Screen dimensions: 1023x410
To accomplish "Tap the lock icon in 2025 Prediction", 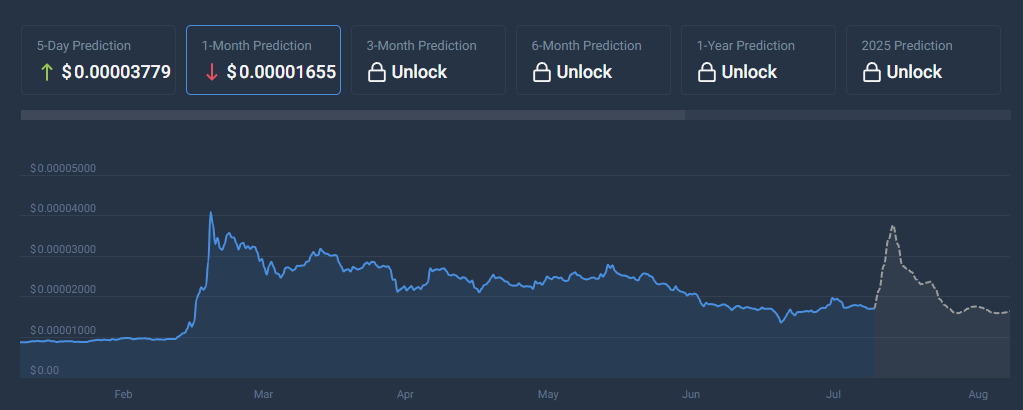I will click(871, 72).
